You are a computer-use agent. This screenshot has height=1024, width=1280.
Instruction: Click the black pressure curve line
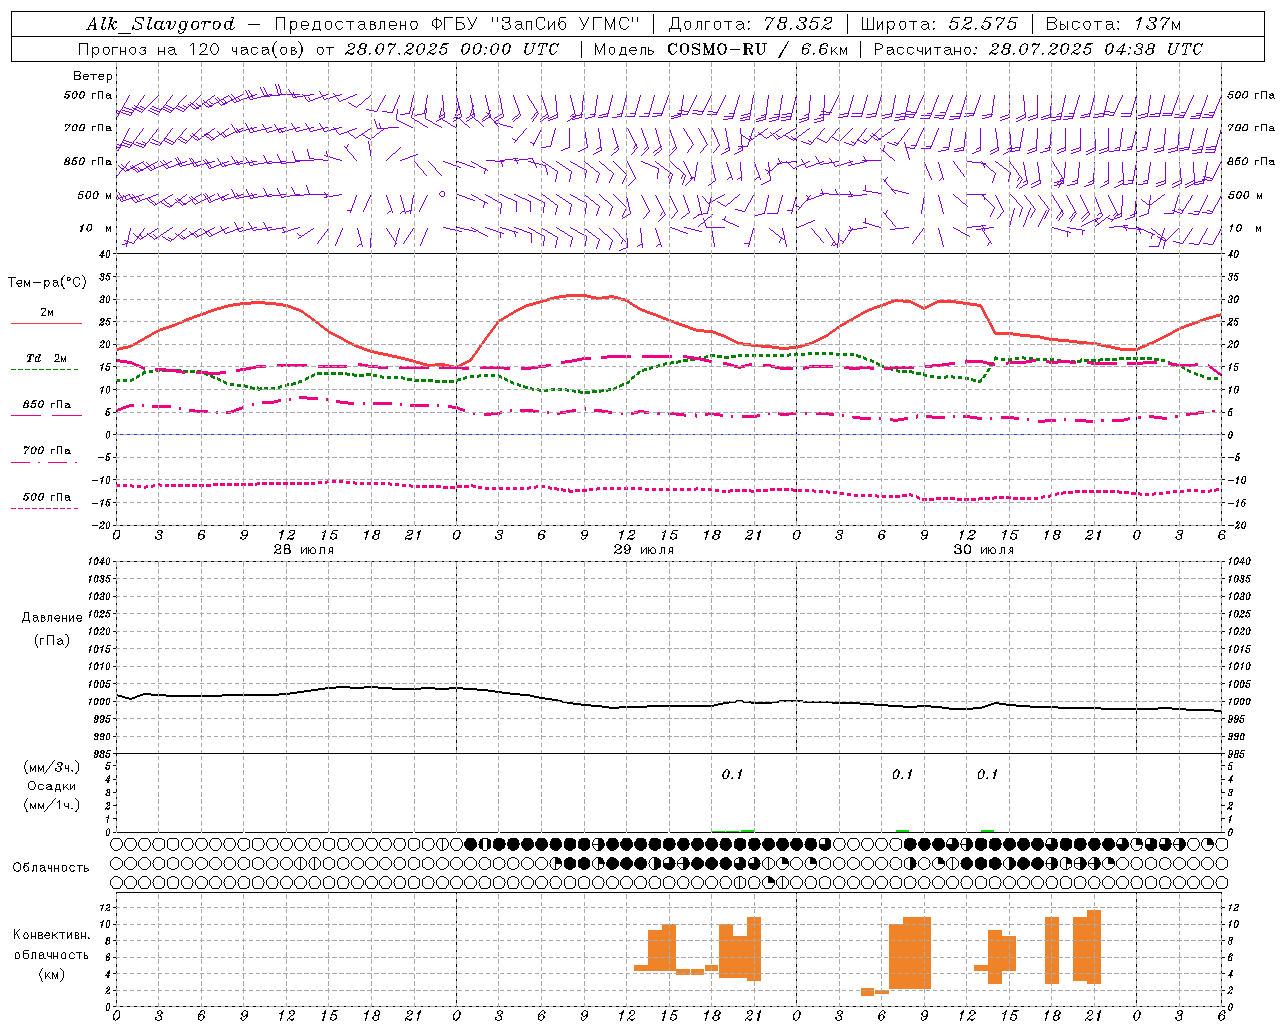coord(670,704)
